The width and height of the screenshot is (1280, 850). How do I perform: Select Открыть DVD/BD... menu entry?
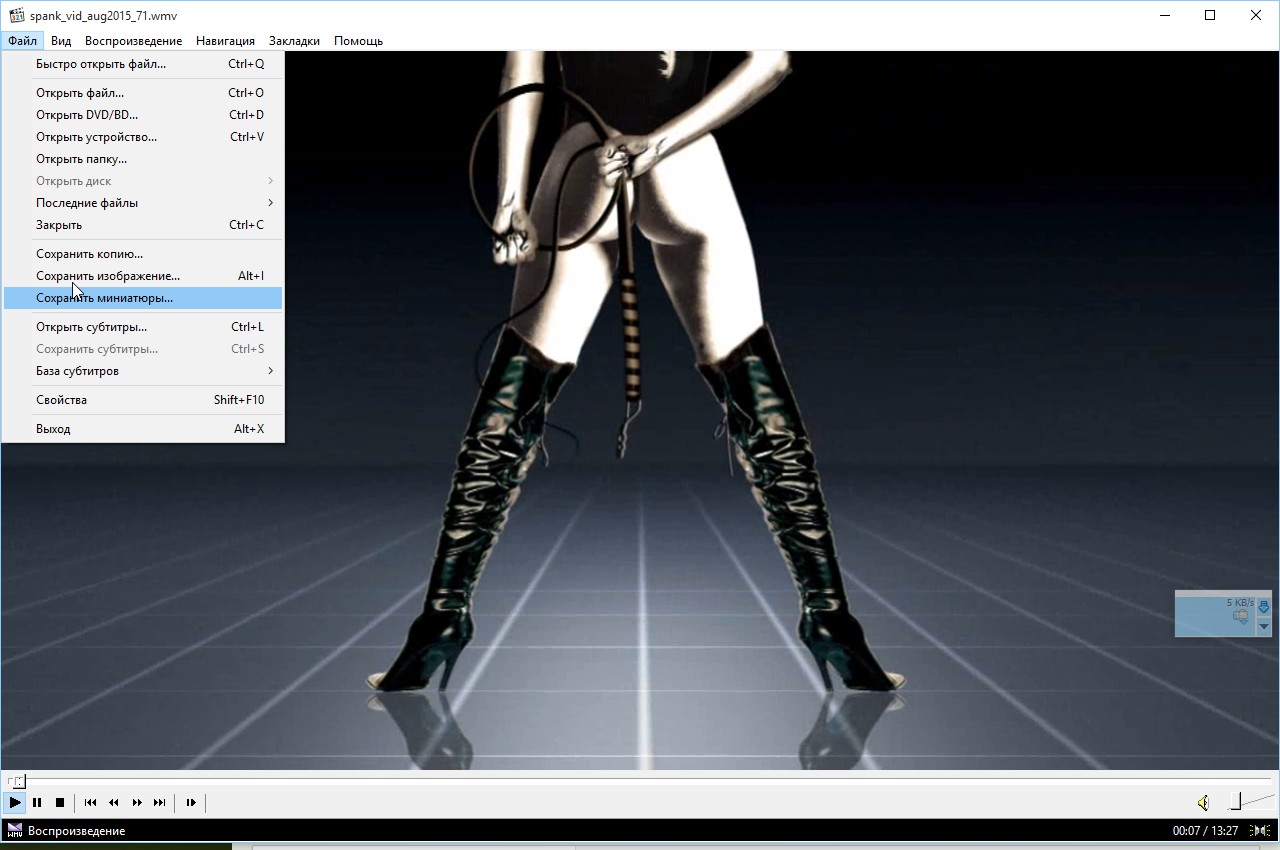(x=143, y=115)
